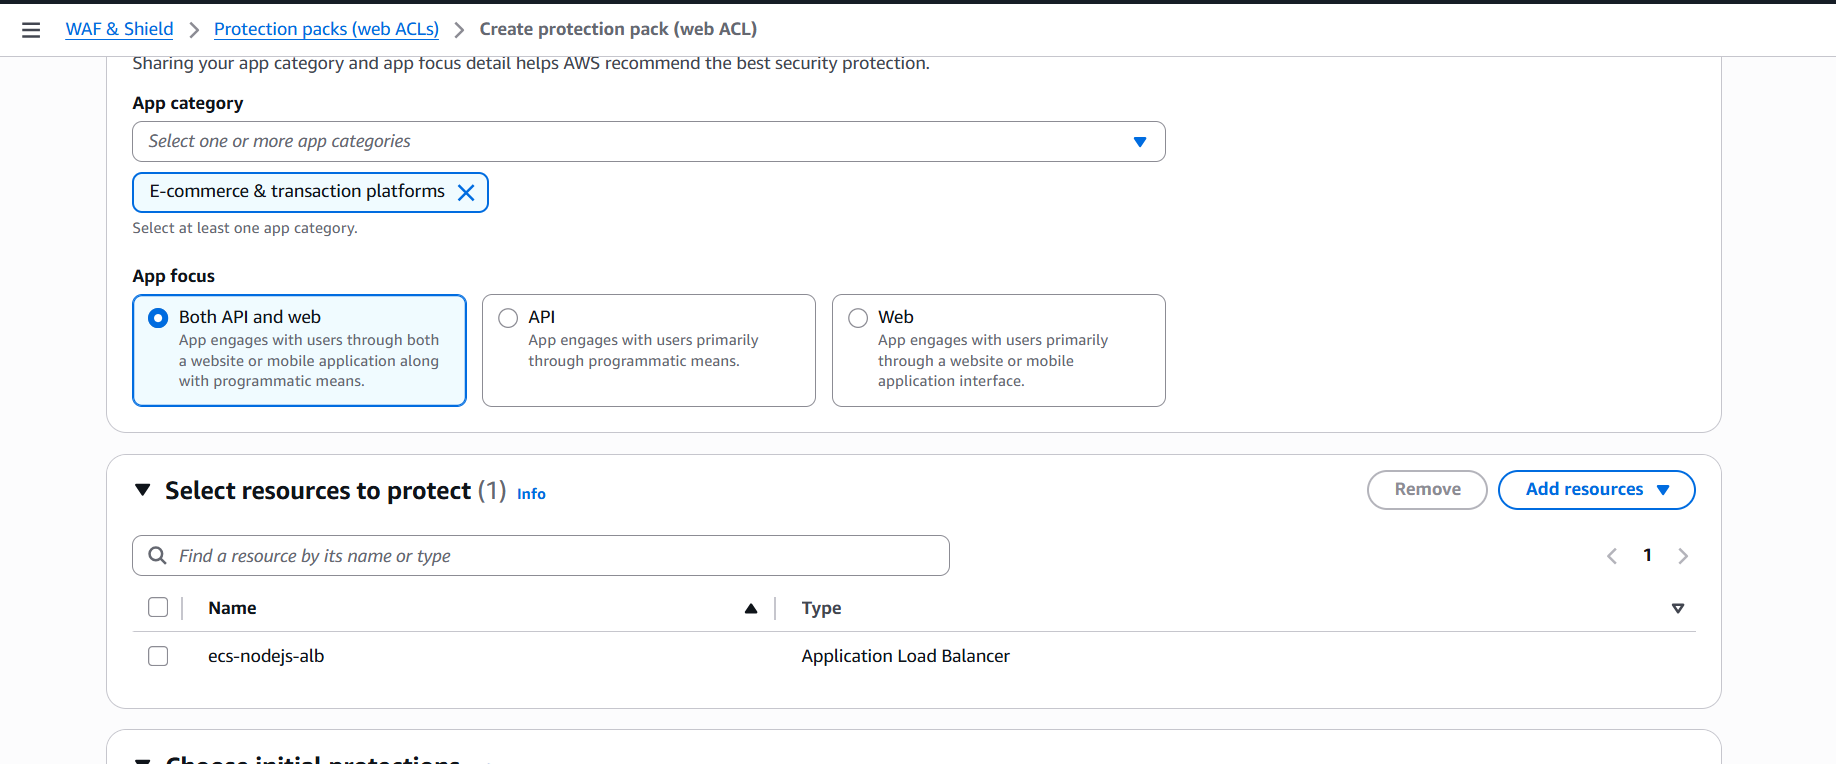
Task: Select page 1 in the pagination control
Action: tap(1648, 555)
